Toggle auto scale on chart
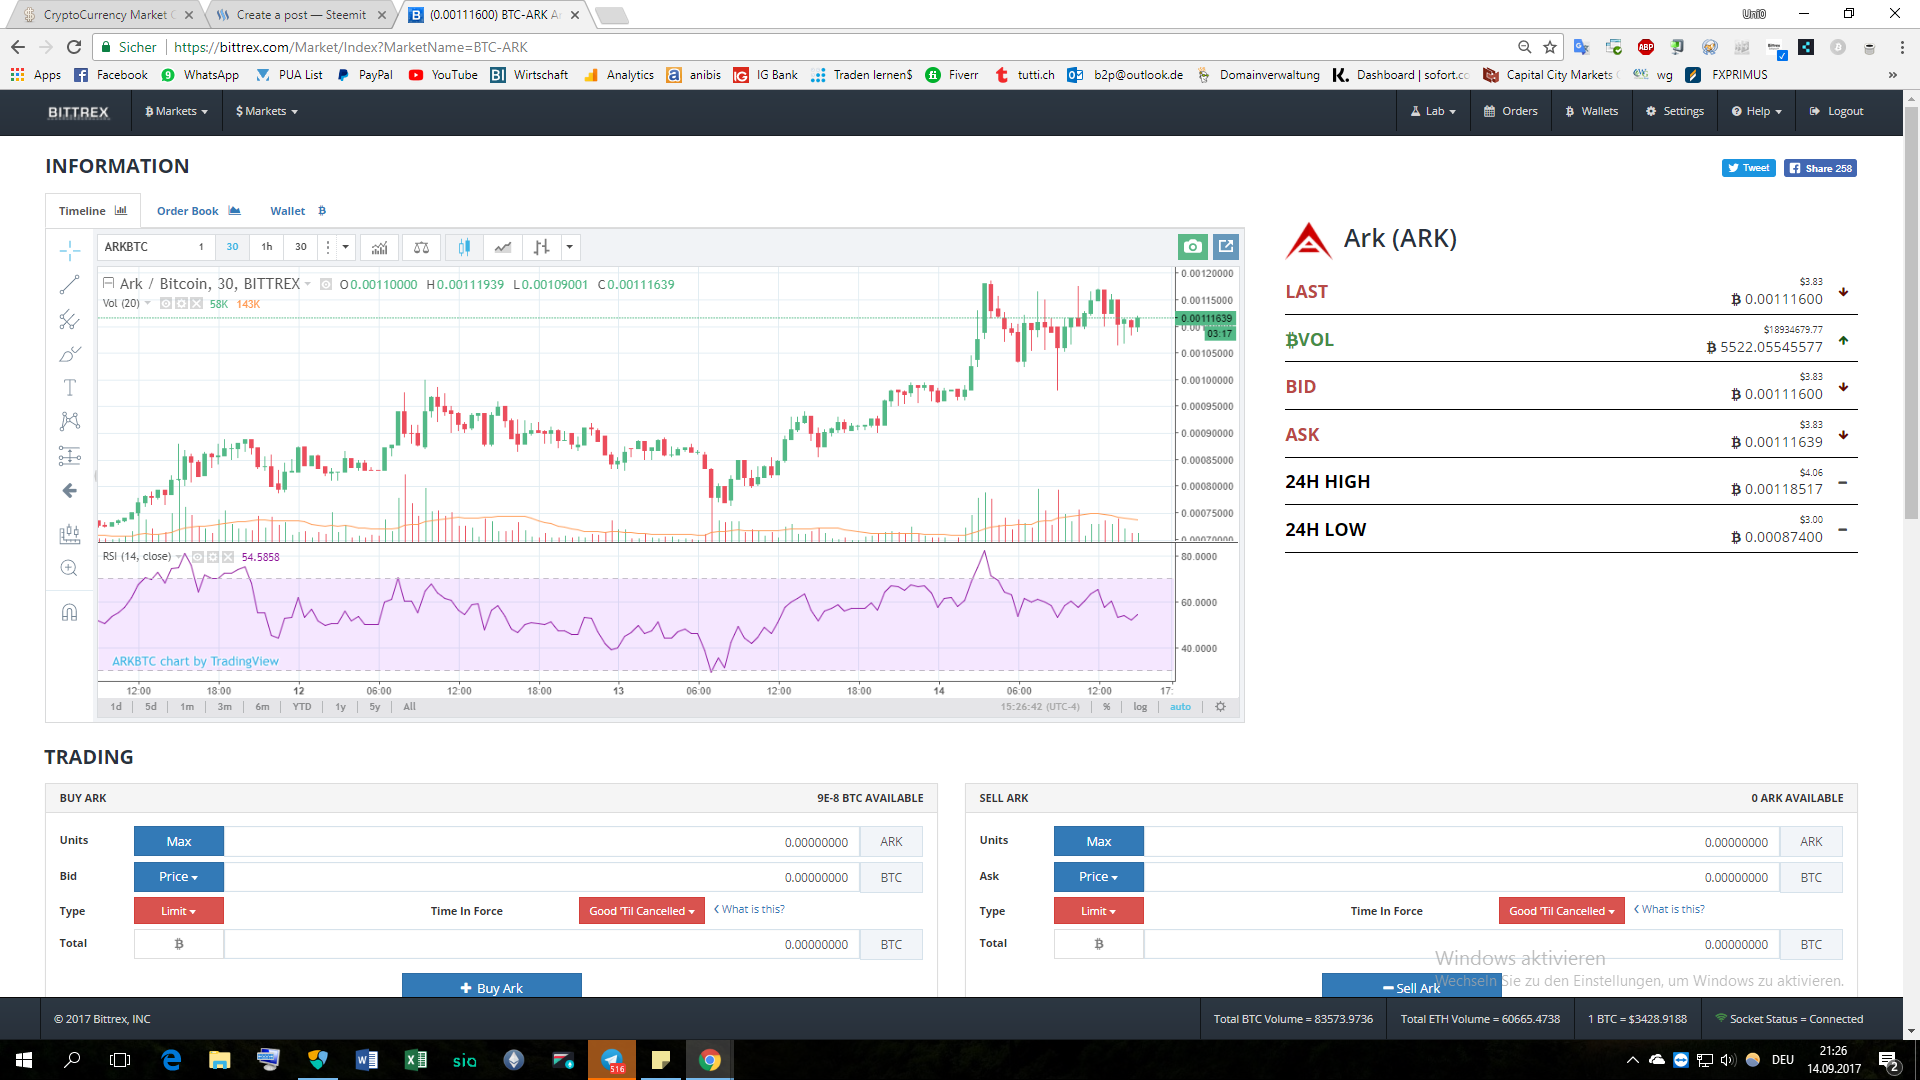Screen dimensions: 1920x1080 pyautogui.click(x=1180, y=707)
